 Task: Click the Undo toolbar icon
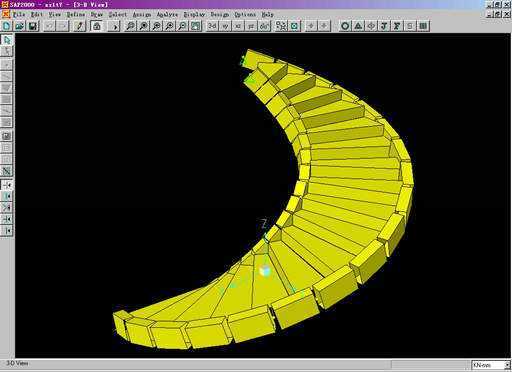click(50, 26)
